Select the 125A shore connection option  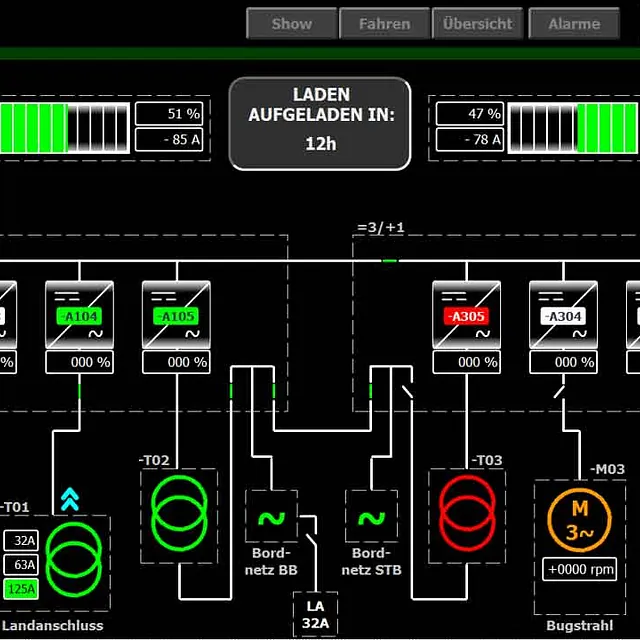point(21,589)
